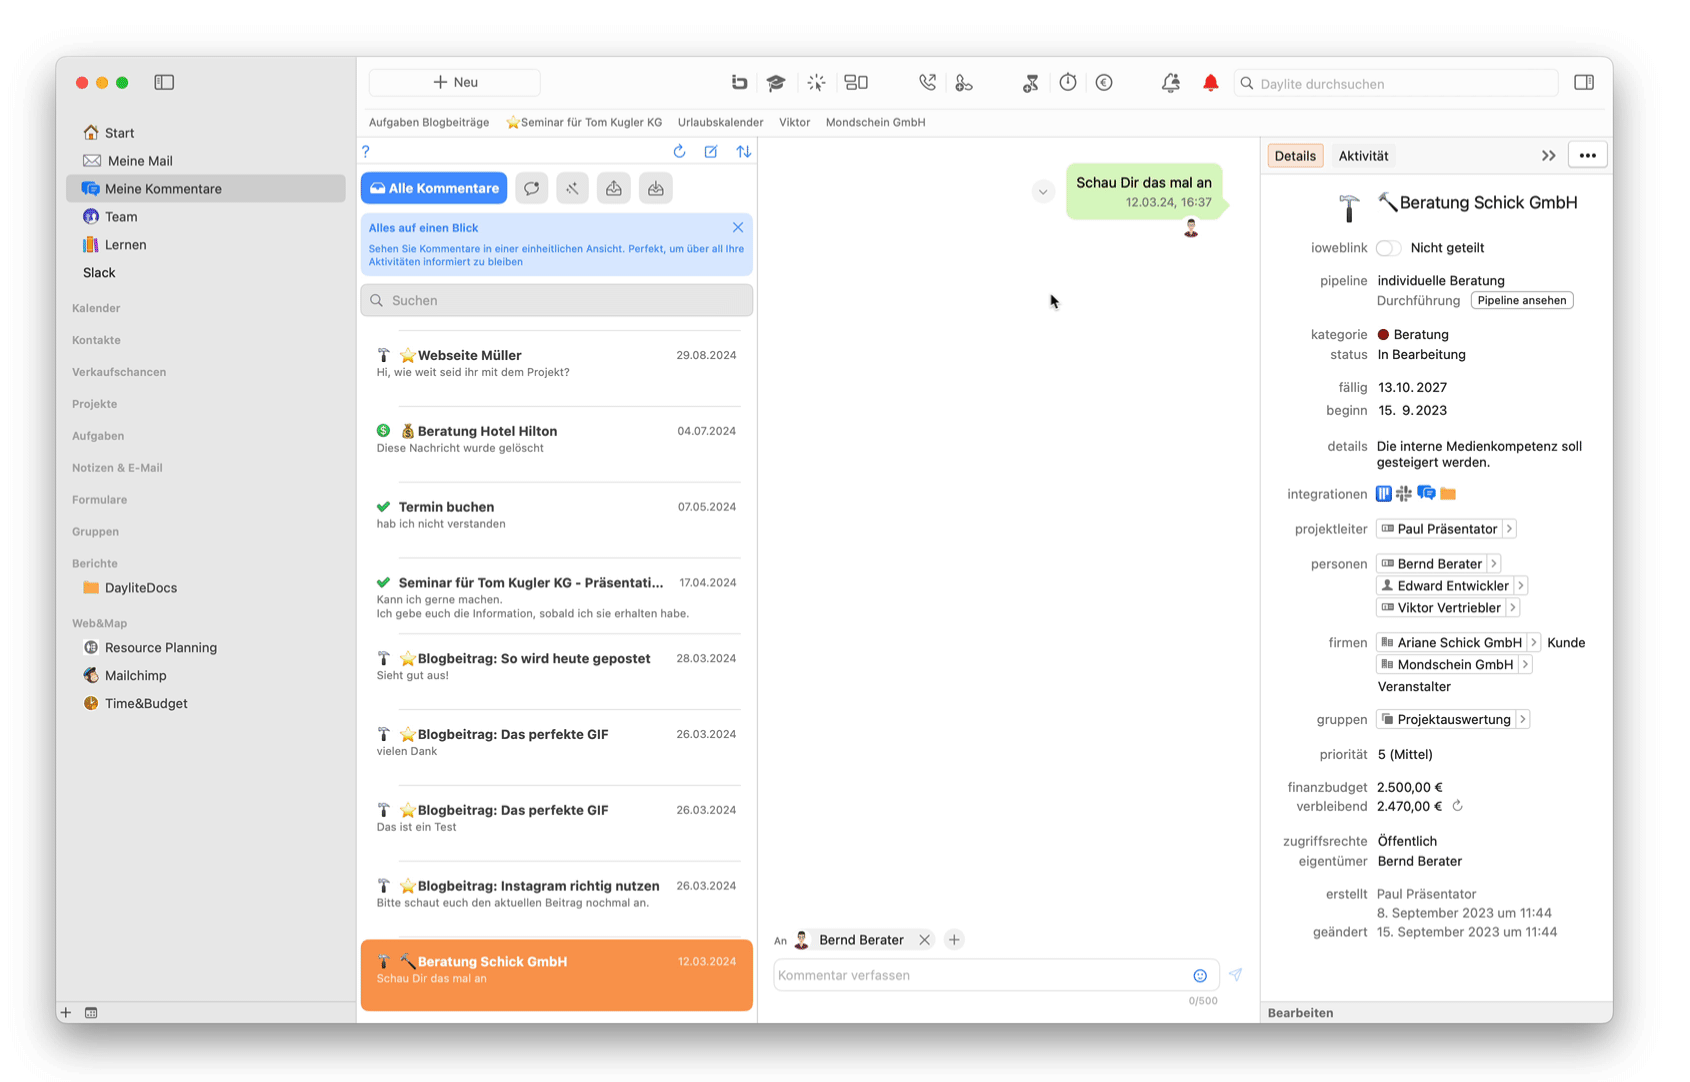Click the plus icon at sidebar bottom
Screen dimensions: 1690x1082
(66, 1013)
